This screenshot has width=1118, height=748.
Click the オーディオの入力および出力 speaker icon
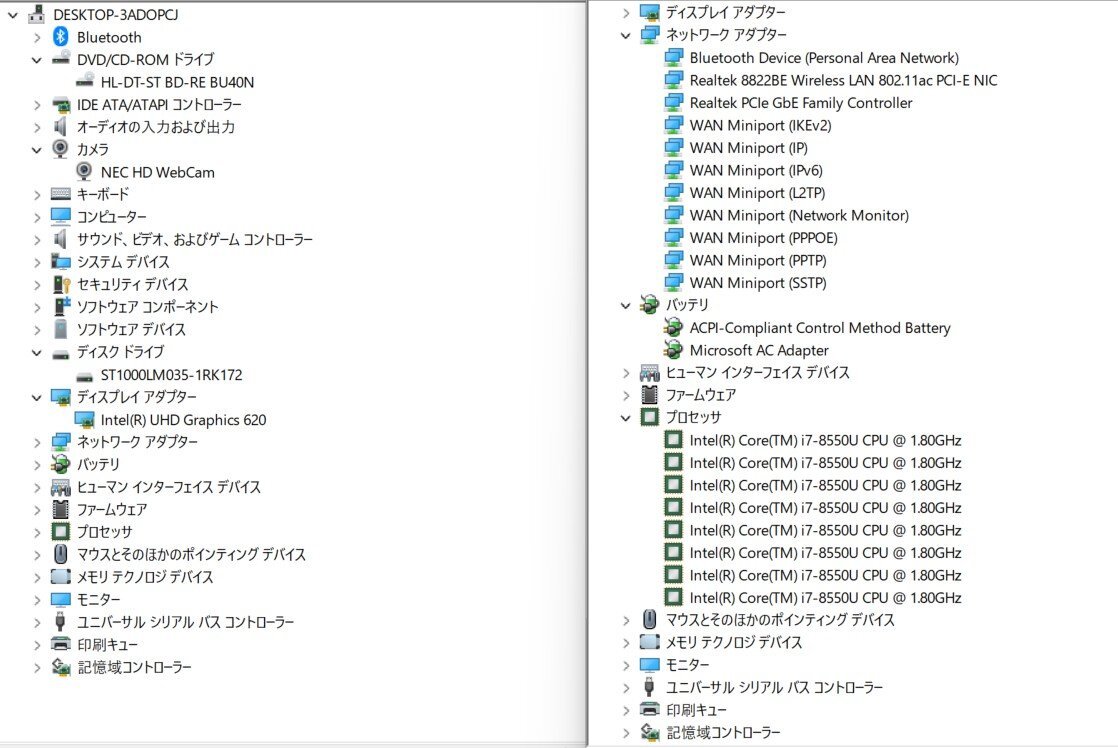61,126
